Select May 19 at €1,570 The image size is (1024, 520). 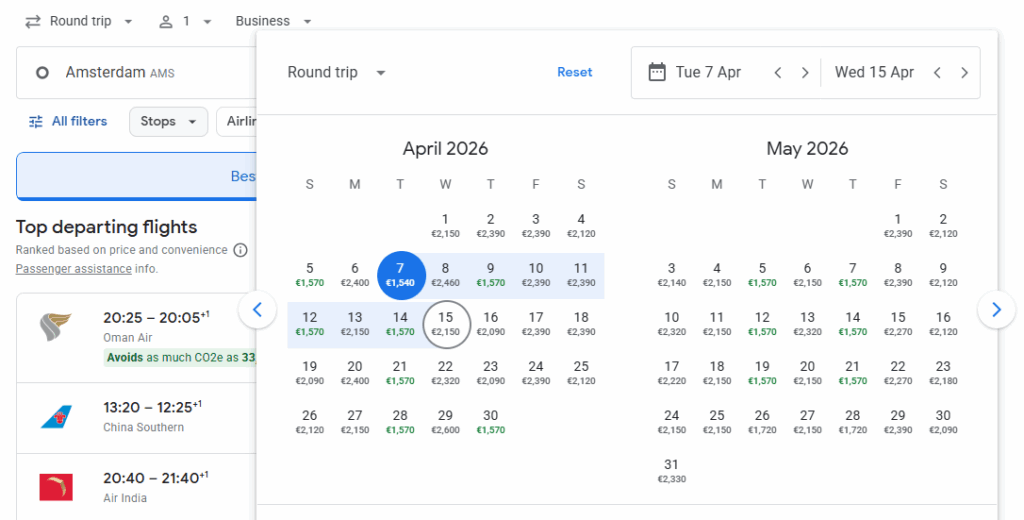[762, 373]
